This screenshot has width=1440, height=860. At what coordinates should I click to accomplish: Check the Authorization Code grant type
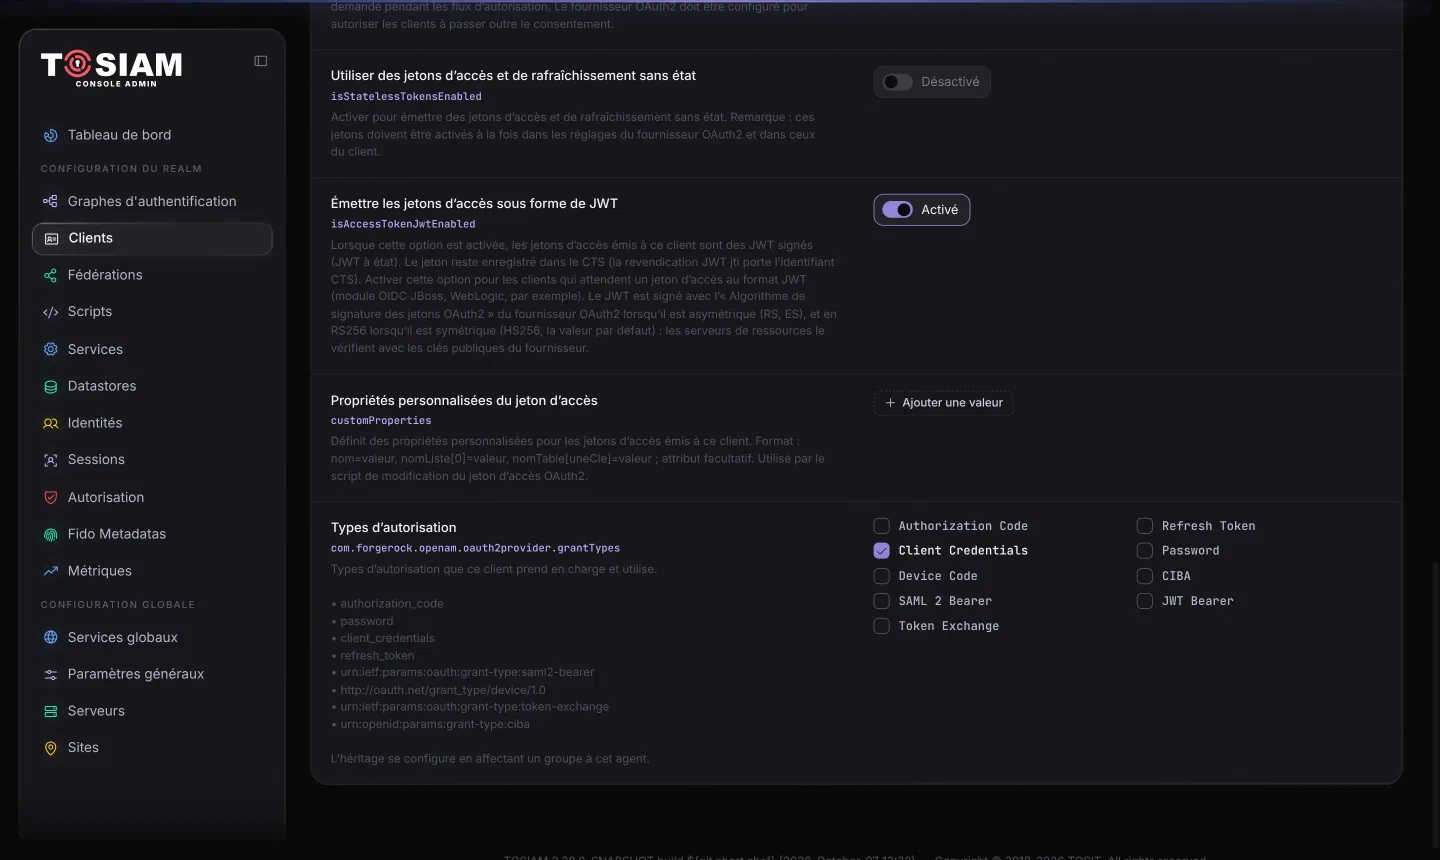[881, 526]
